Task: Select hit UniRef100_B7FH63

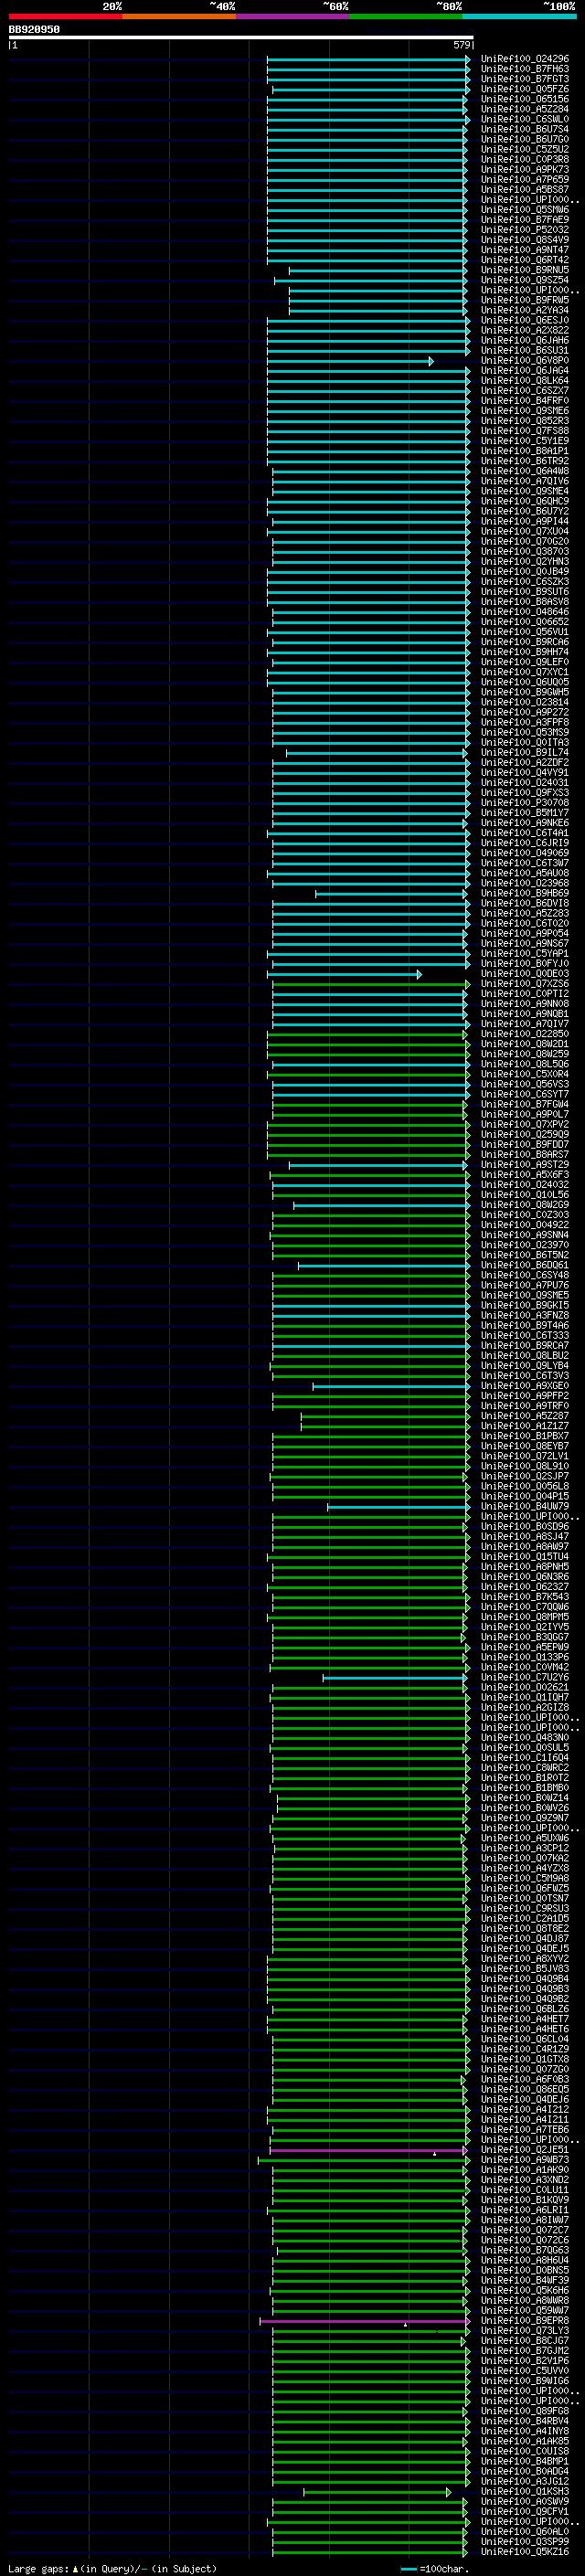Action: [524, 69]
